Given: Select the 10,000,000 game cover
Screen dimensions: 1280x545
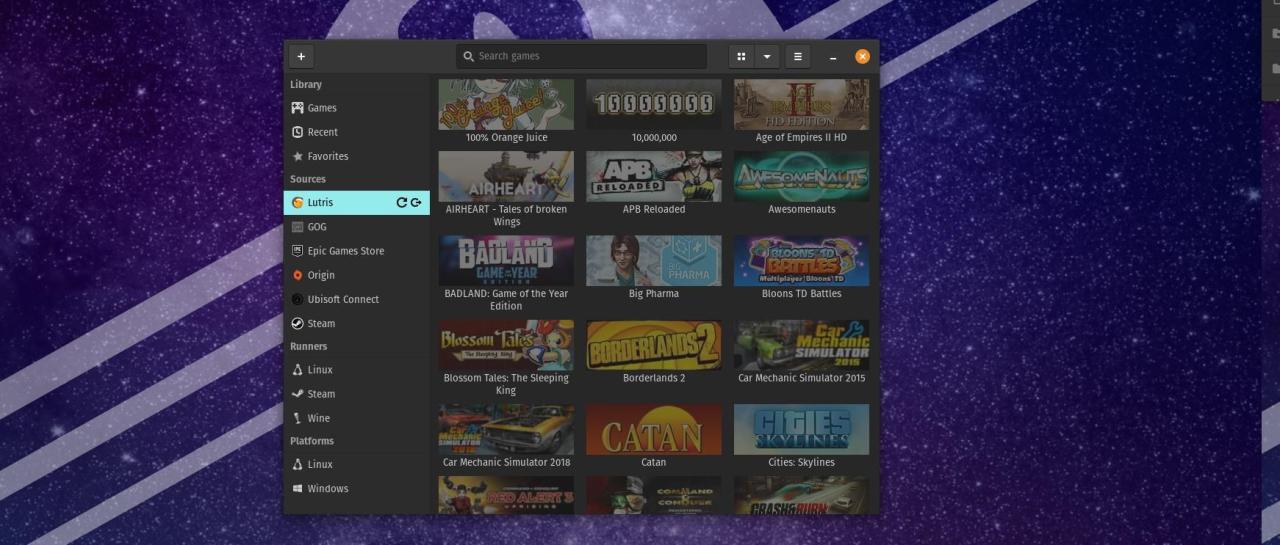Looking at the screenshot, I should (654, 104).
